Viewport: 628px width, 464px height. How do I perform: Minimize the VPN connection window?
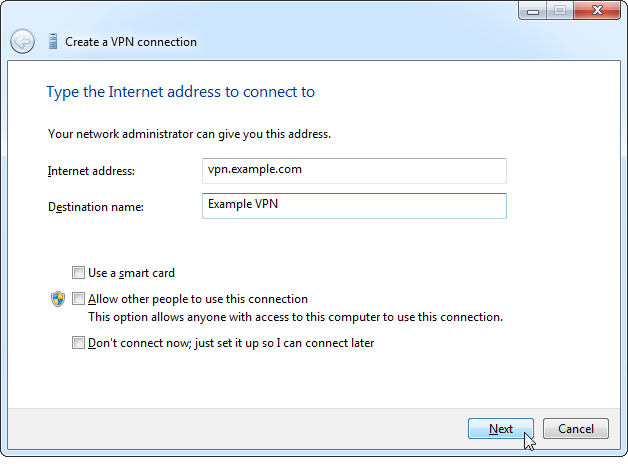(x=533, y=11)
